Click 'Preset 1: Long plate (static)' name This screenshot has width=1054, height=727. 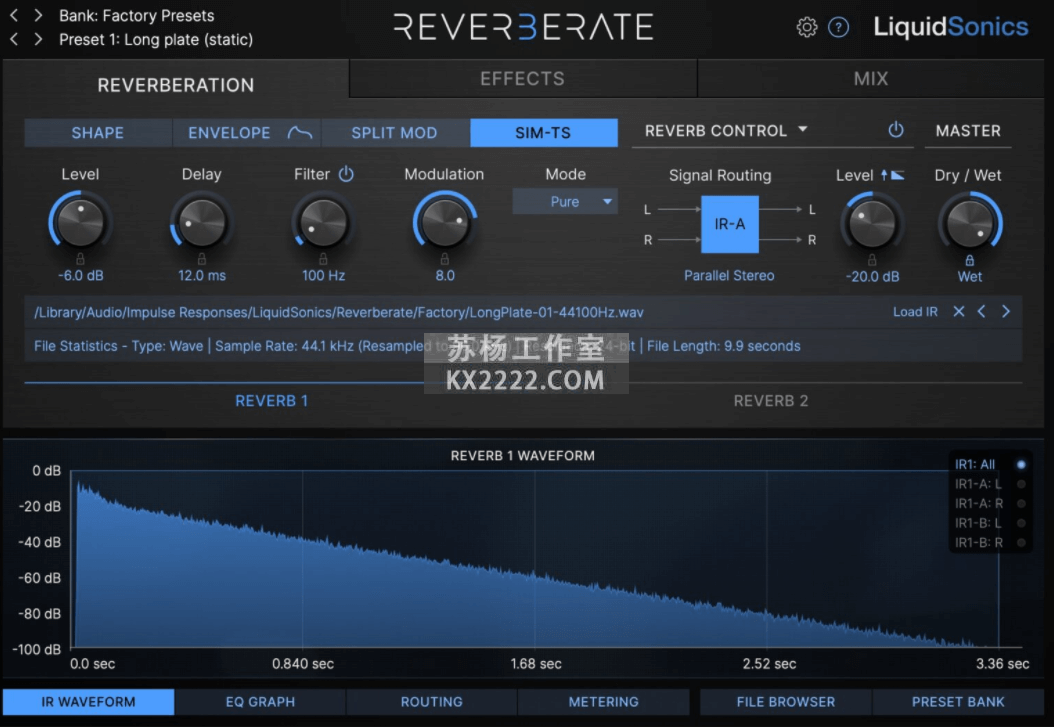156,39
